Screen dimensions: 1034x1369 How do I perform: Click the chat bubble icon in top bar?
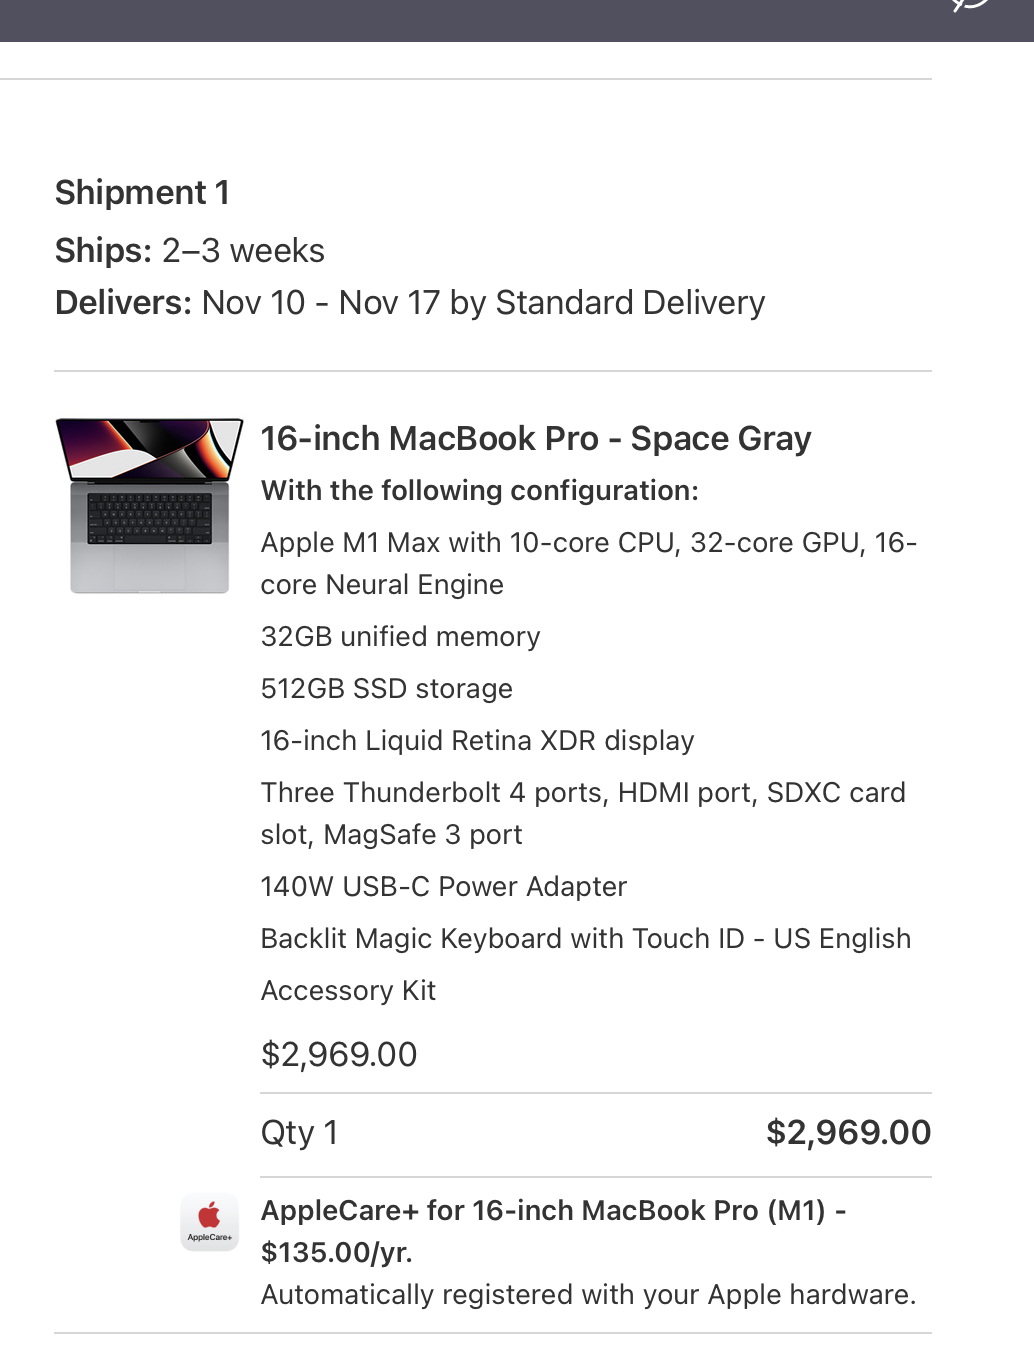(969, 4)
